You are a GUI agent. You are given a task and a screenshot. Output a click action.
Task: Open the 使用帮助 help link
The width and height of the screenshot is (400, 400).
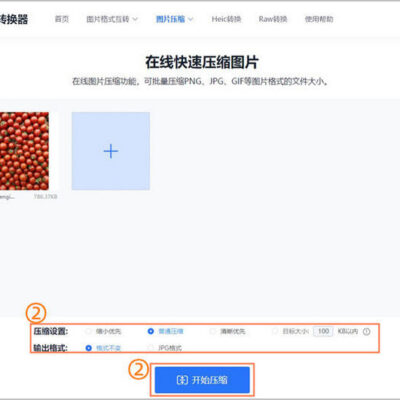point(319,19)
